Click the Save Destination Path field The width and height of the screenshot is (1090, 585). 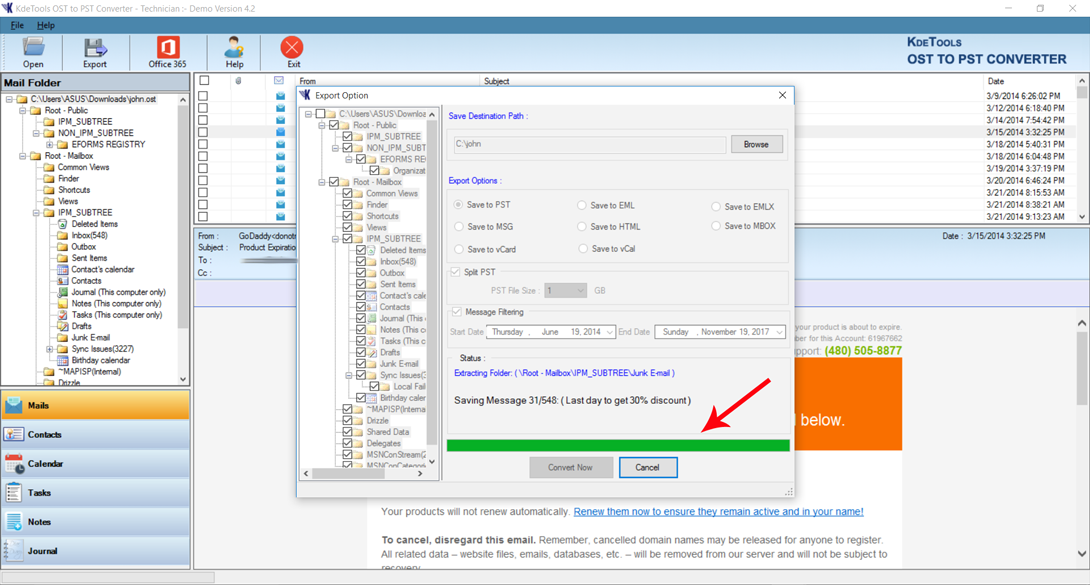589,144
